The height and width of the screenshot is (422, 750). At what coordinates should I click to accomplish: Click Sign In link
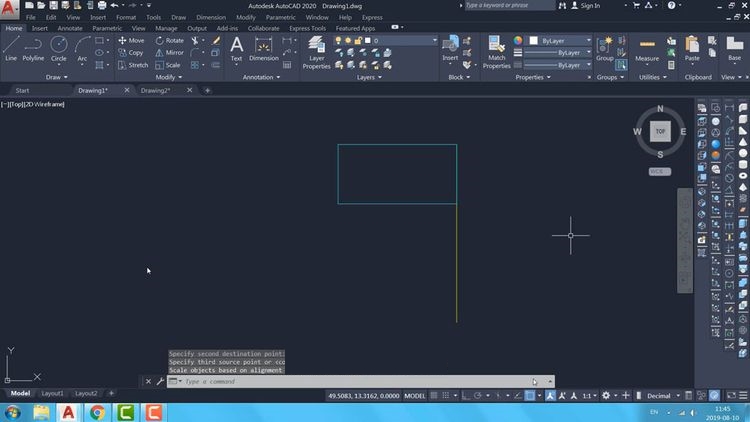[x=589, y=5]
